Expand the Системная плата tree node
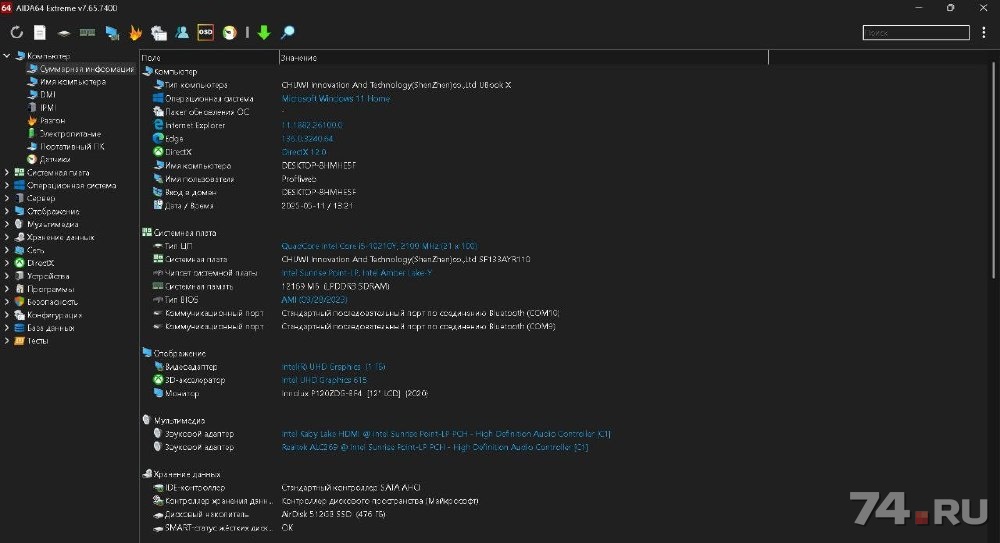Image resolution: width=1000 pixels, height=543 pixels. point(7,172)
